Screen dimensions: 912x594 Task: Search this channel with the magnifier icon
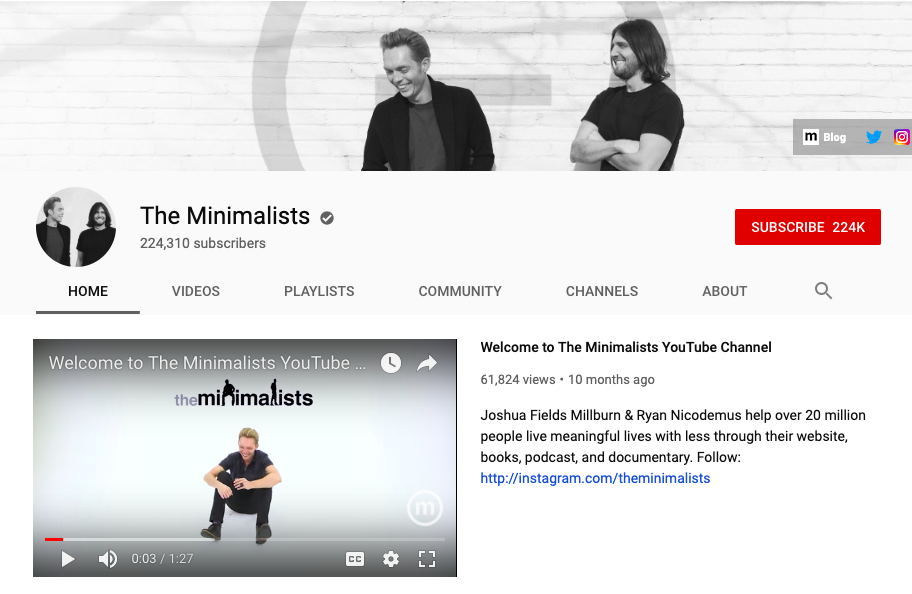coord(823,290)
